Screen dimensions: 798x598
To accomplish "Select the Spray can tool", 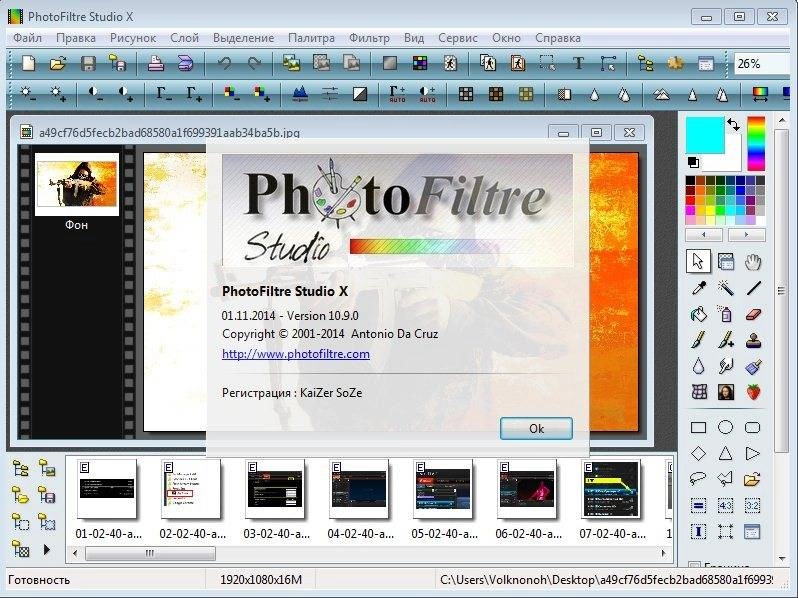I will pyautogui.click(x=726, y=314).
